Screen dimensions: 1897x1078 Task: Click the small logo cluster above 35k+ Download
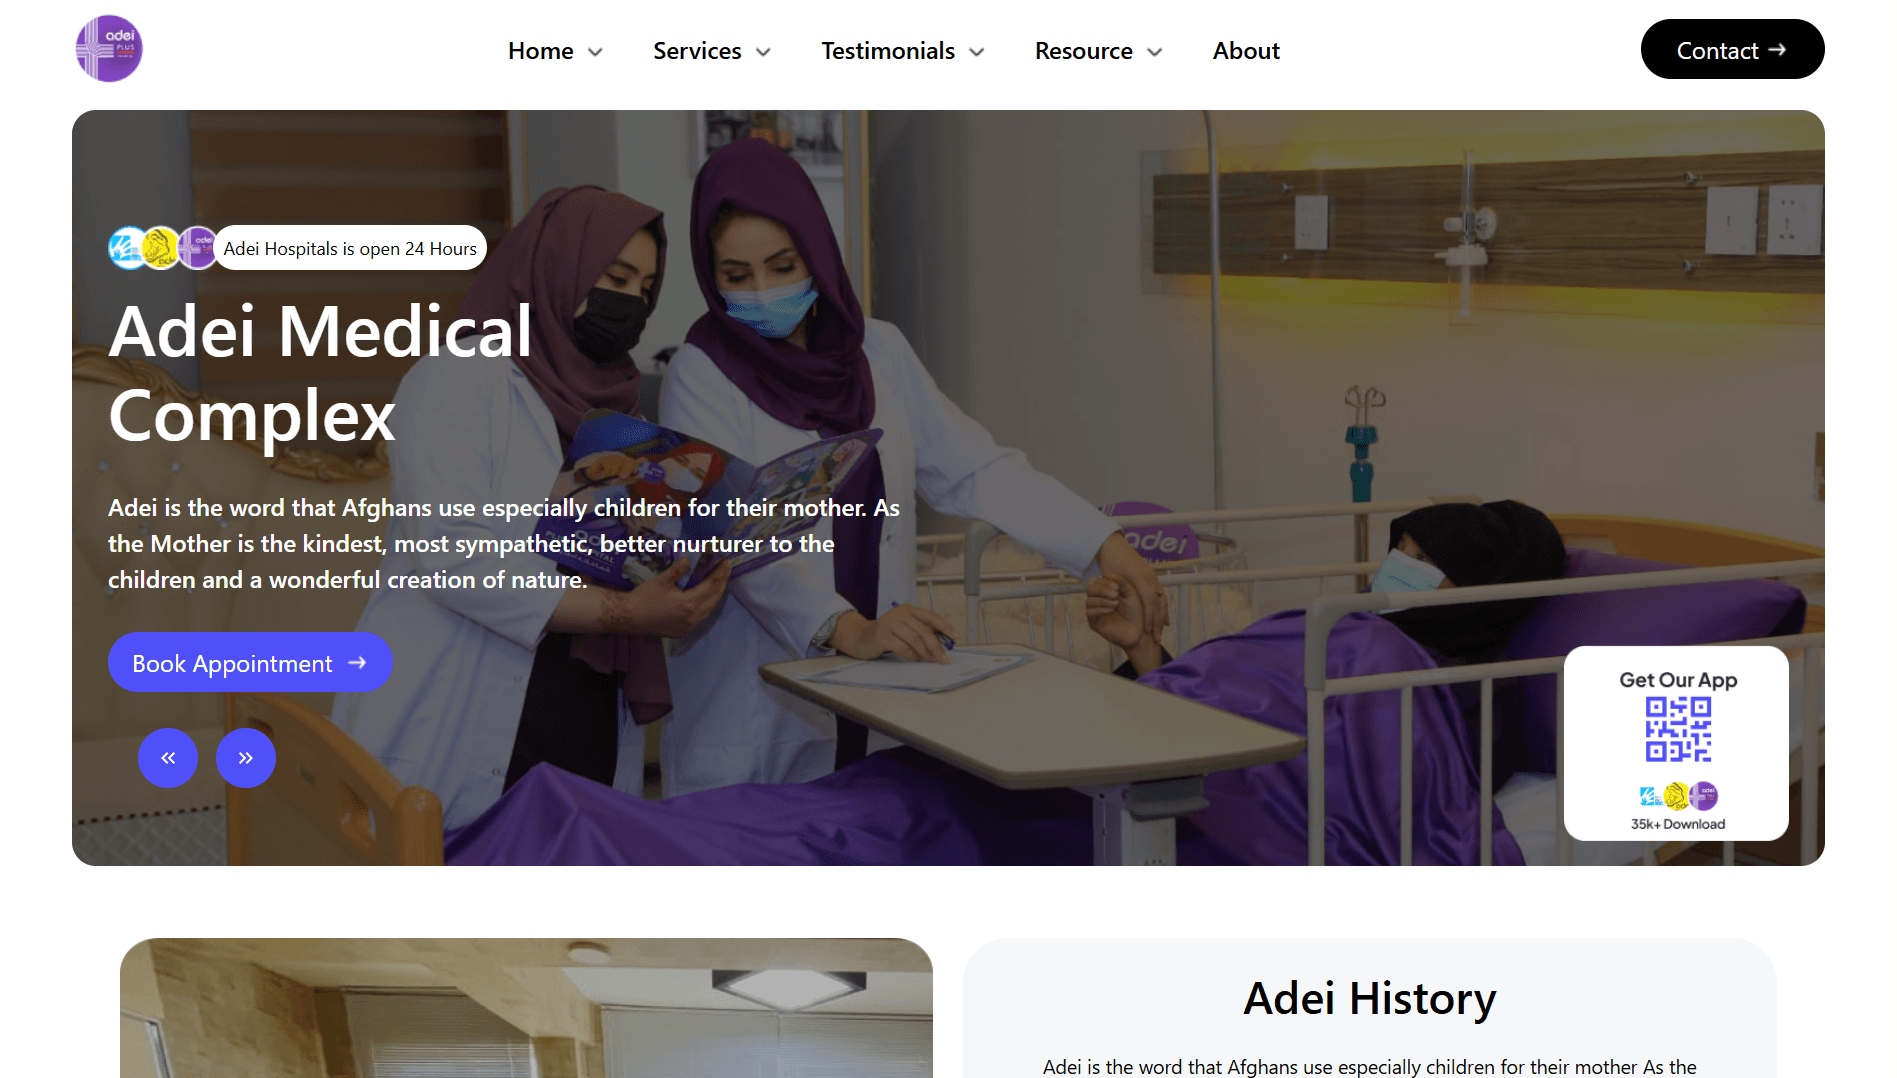(x=1678, y=796)
